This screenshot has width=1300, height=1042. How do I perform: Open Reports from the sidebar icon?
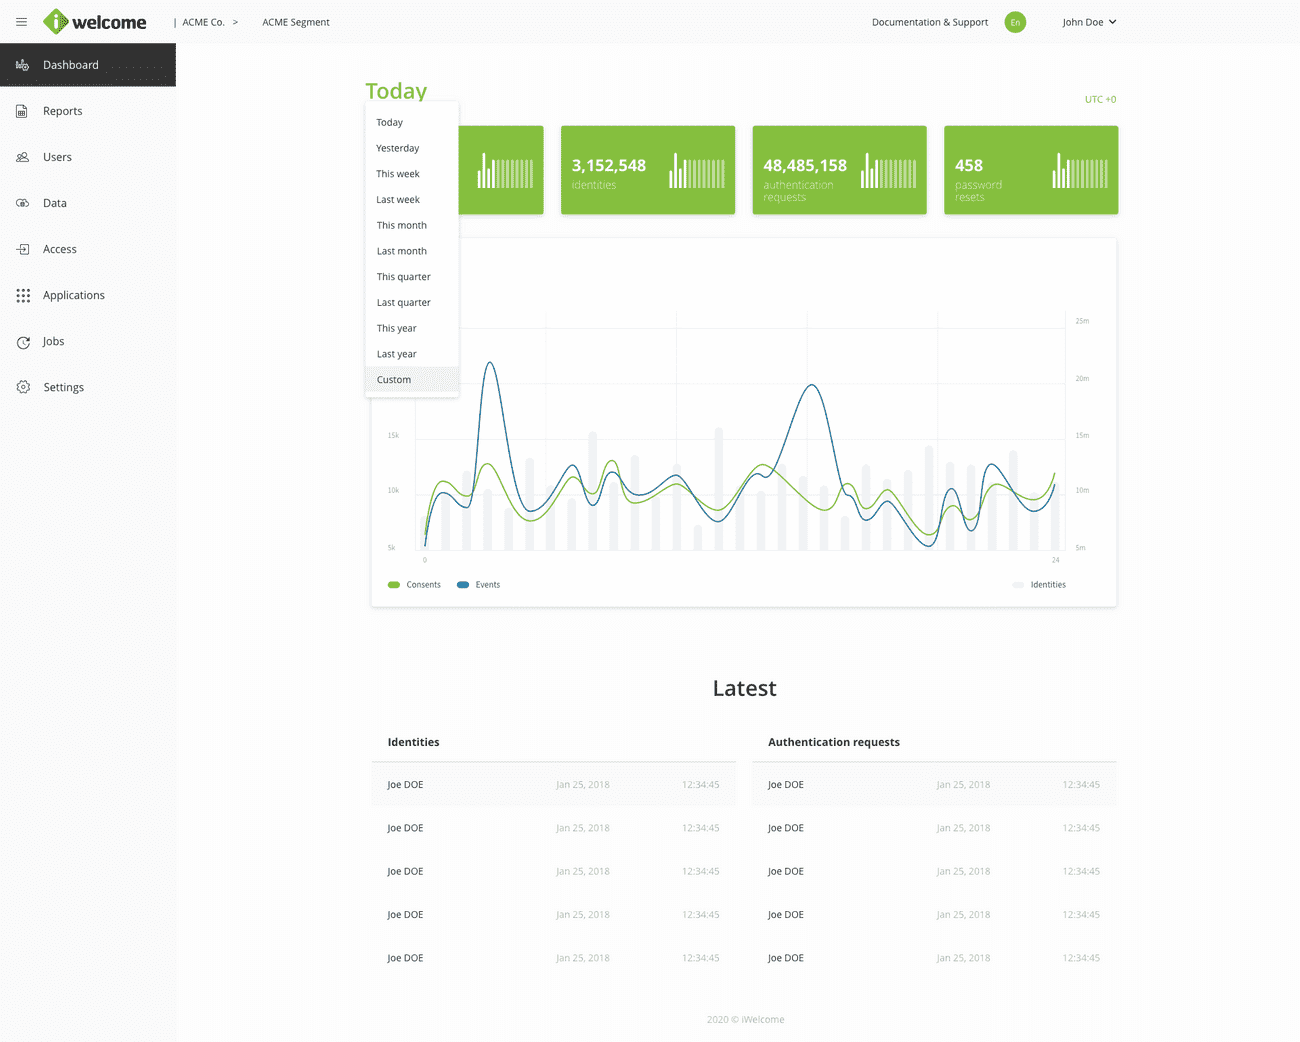click(x=22, y=111)
